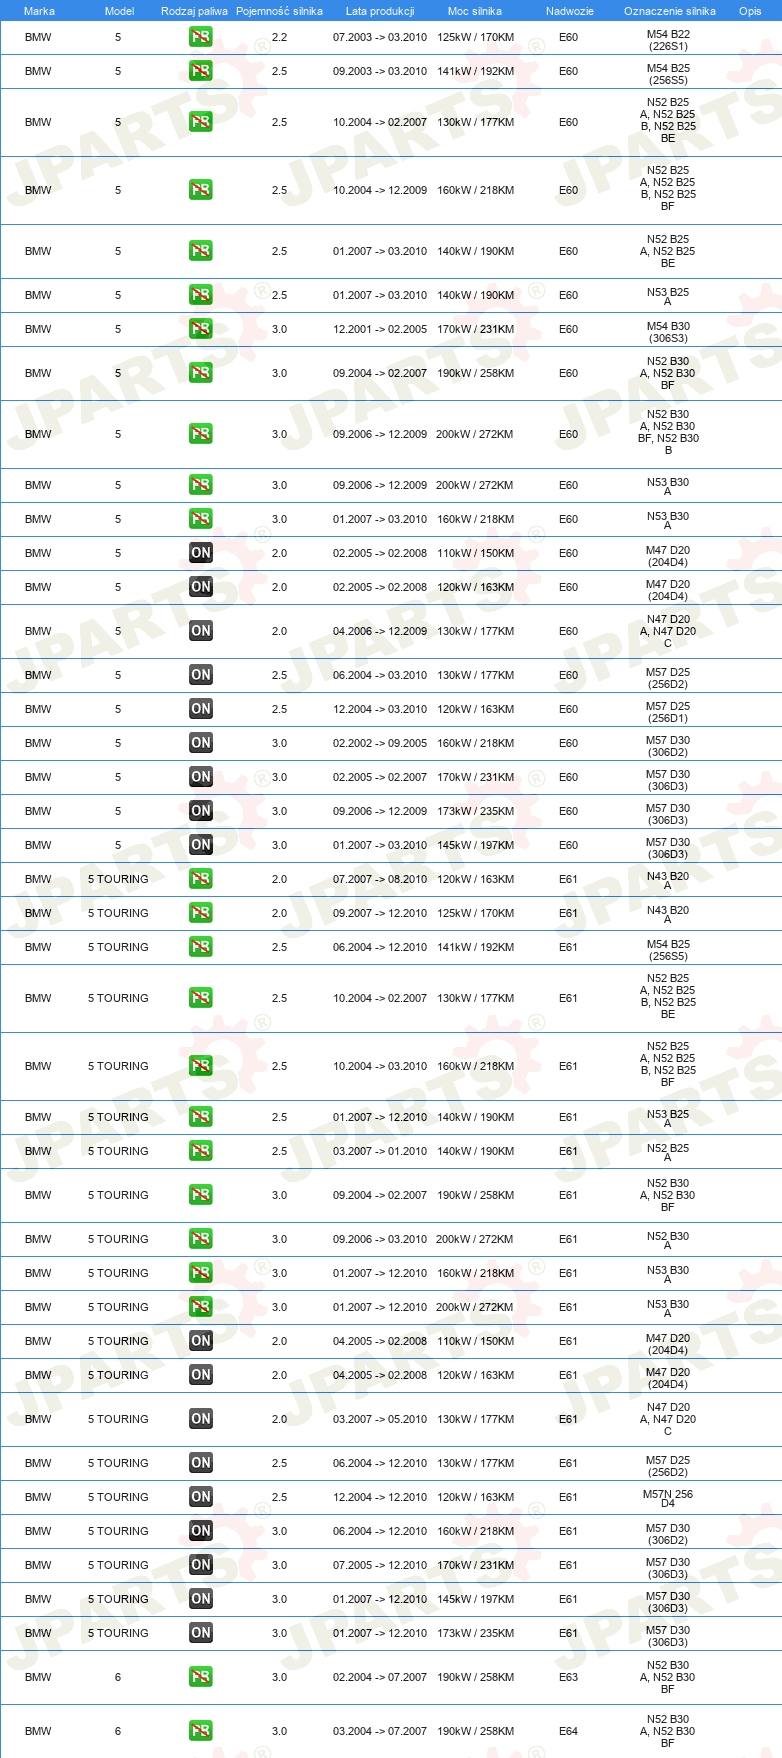Select petrol icon in 5 TOURING 141kW / 192KM row
Viewport: 782px width, 1758px height.
[201, 947]
